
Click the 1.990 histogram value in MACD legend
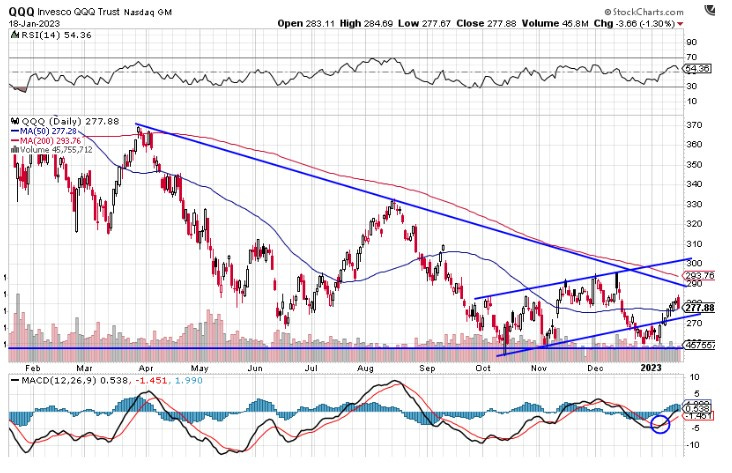coord(188,381)
